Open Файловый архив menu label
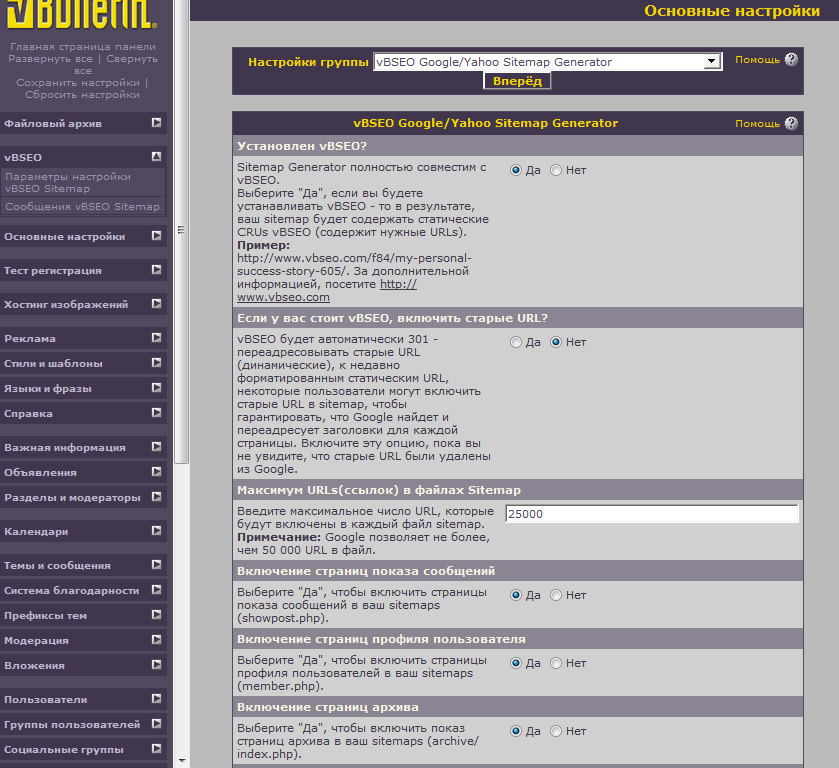Image resolution: width=839 pixels, height=768 pixels. 53,124
